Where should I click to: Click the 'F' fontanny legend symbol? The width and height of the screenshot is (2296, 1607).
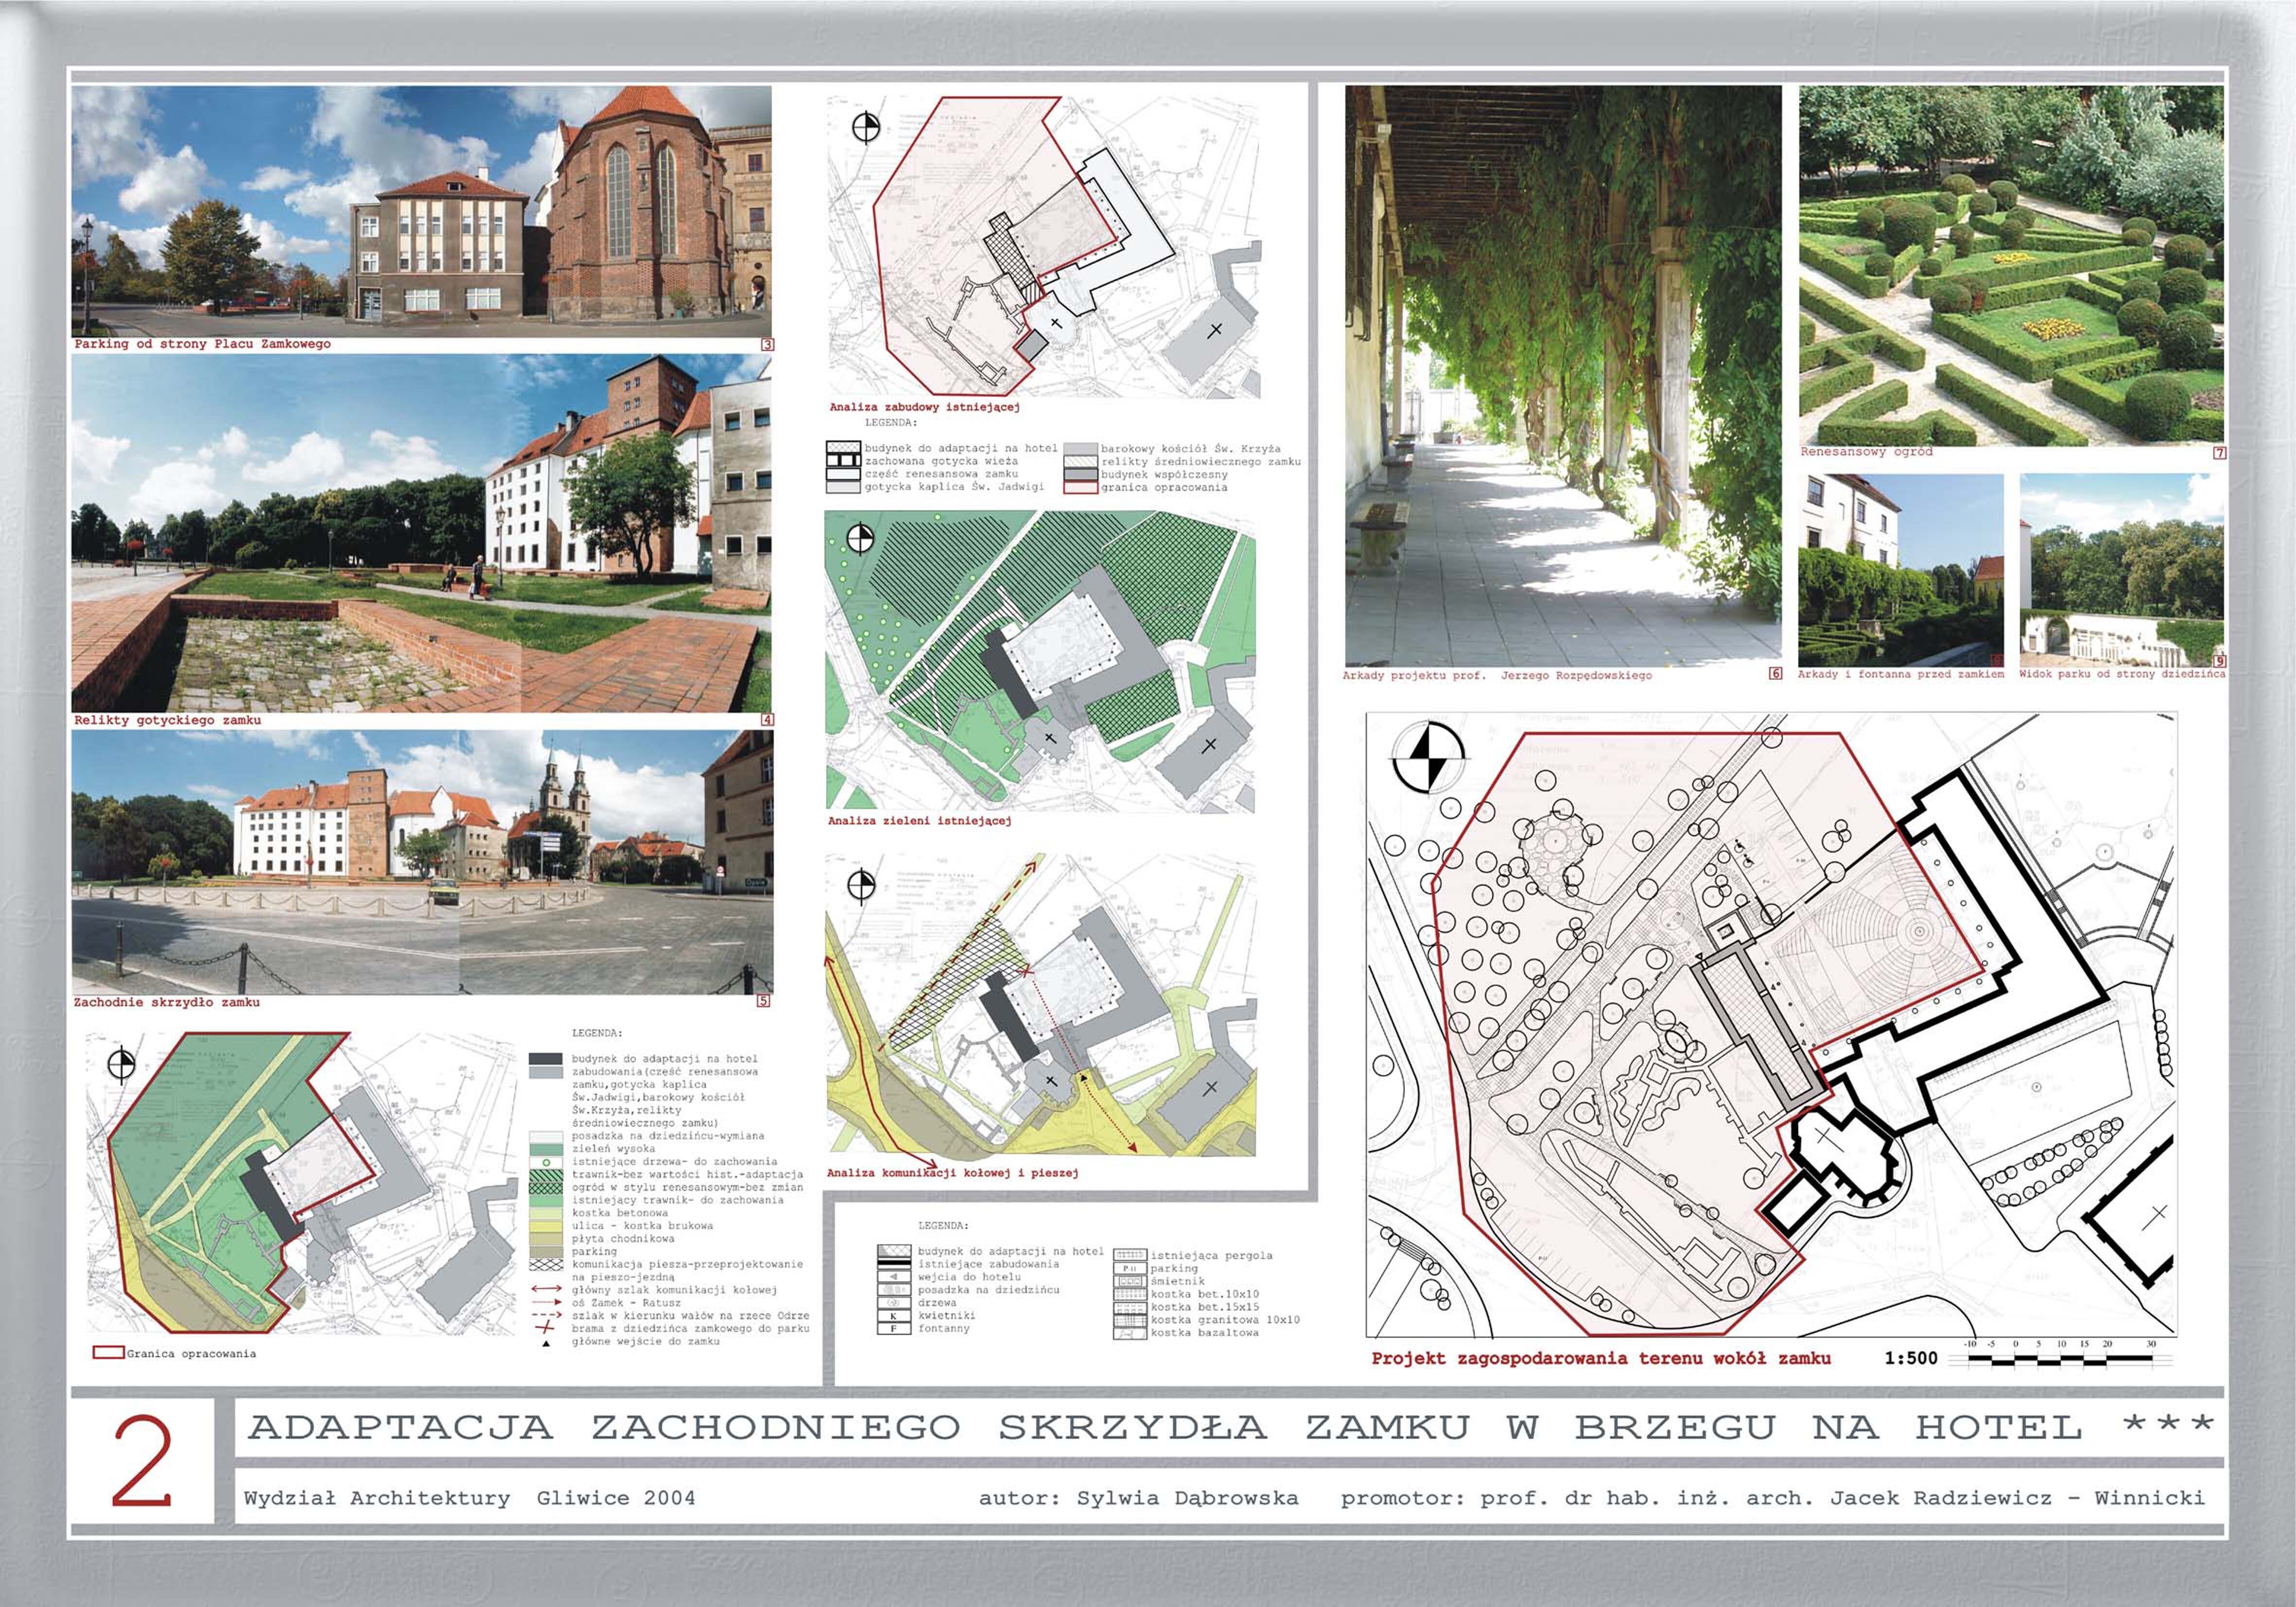pyautogui.click(x=894, y=1329)
